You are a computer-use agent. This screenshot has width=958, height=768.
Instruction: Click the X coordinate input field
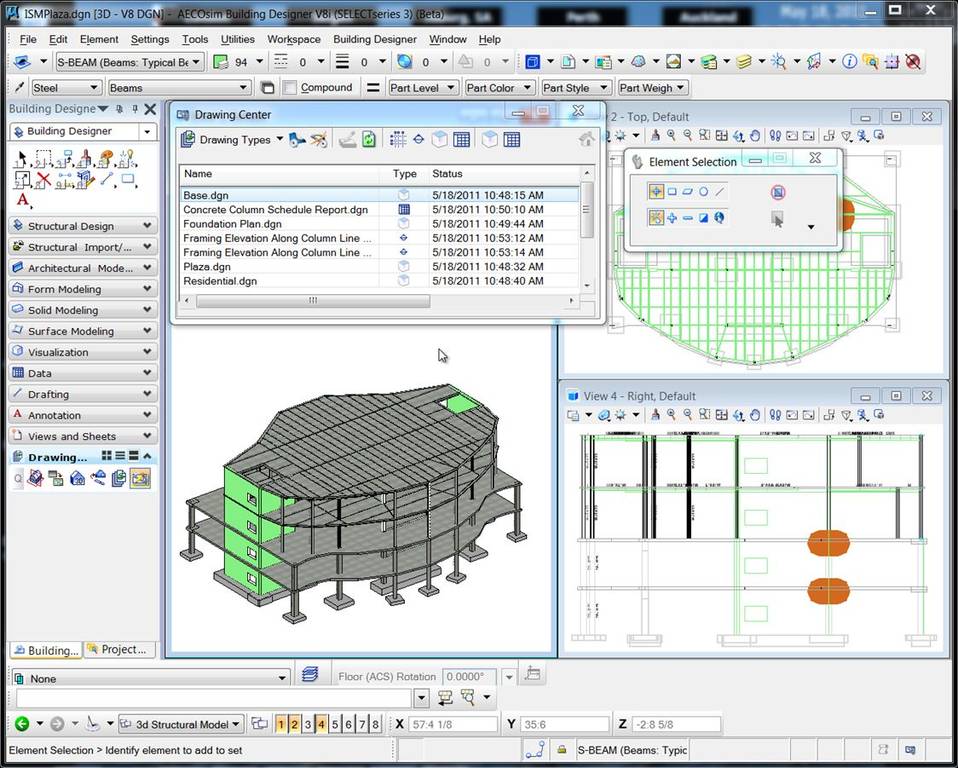point(453,725)
